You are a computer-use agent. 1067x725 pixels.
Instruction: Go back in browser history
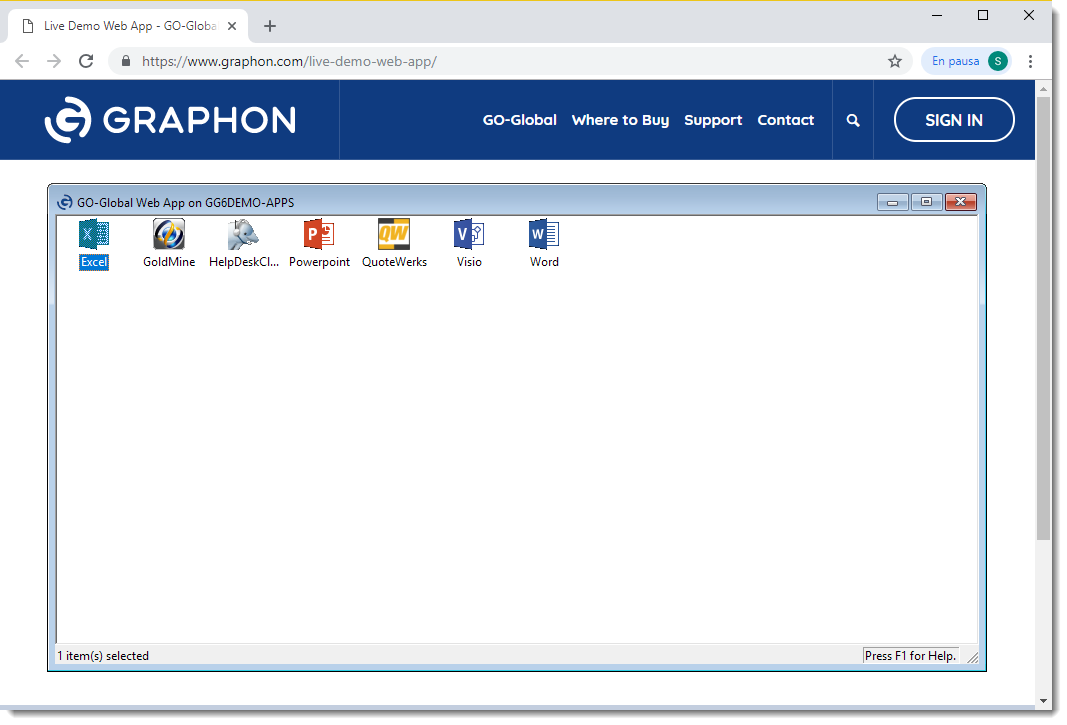coord(22,61)
